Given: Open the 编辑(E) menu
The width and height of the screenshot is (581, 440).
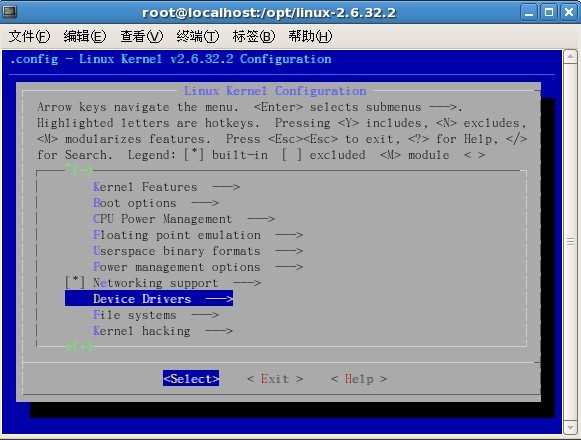Looking at the screenshot, I should [85, 36].
